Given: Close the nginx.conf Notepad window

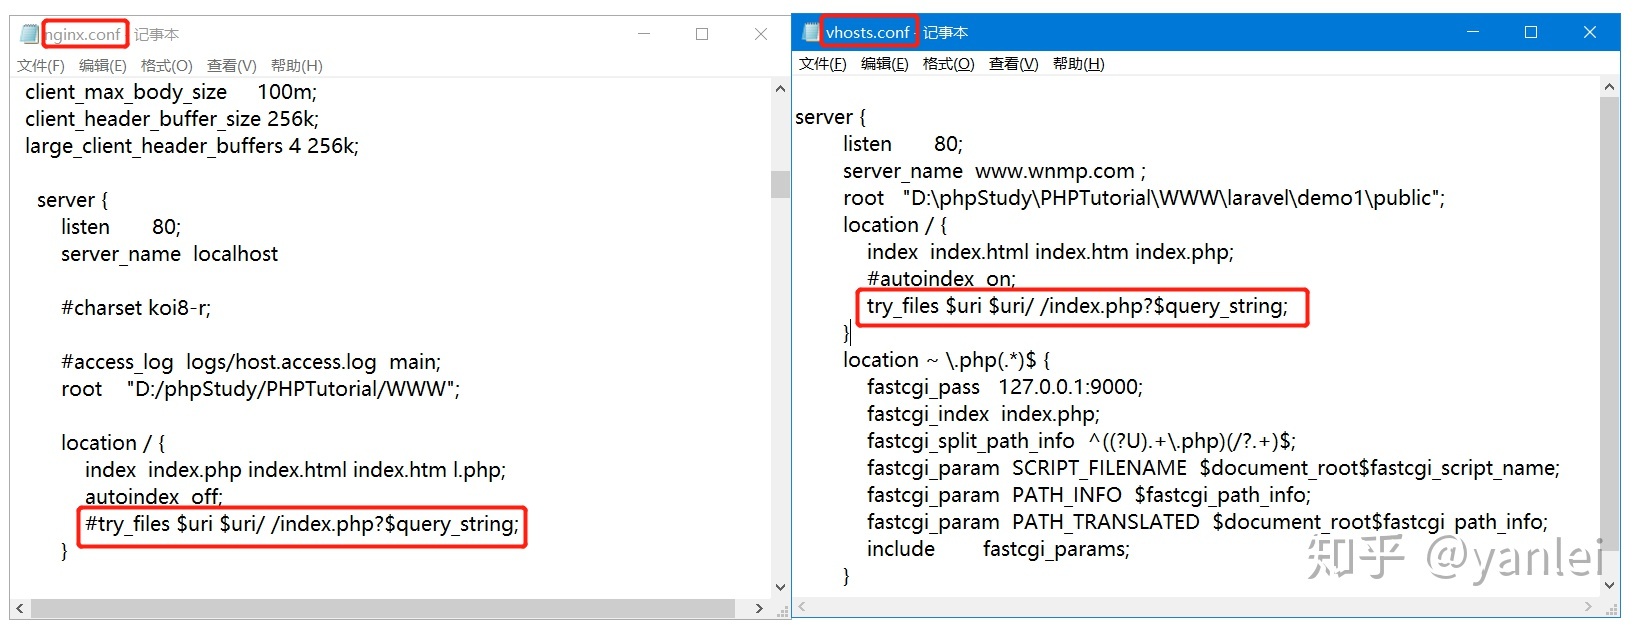Looking at the screenshot, I should click(760, 34).
